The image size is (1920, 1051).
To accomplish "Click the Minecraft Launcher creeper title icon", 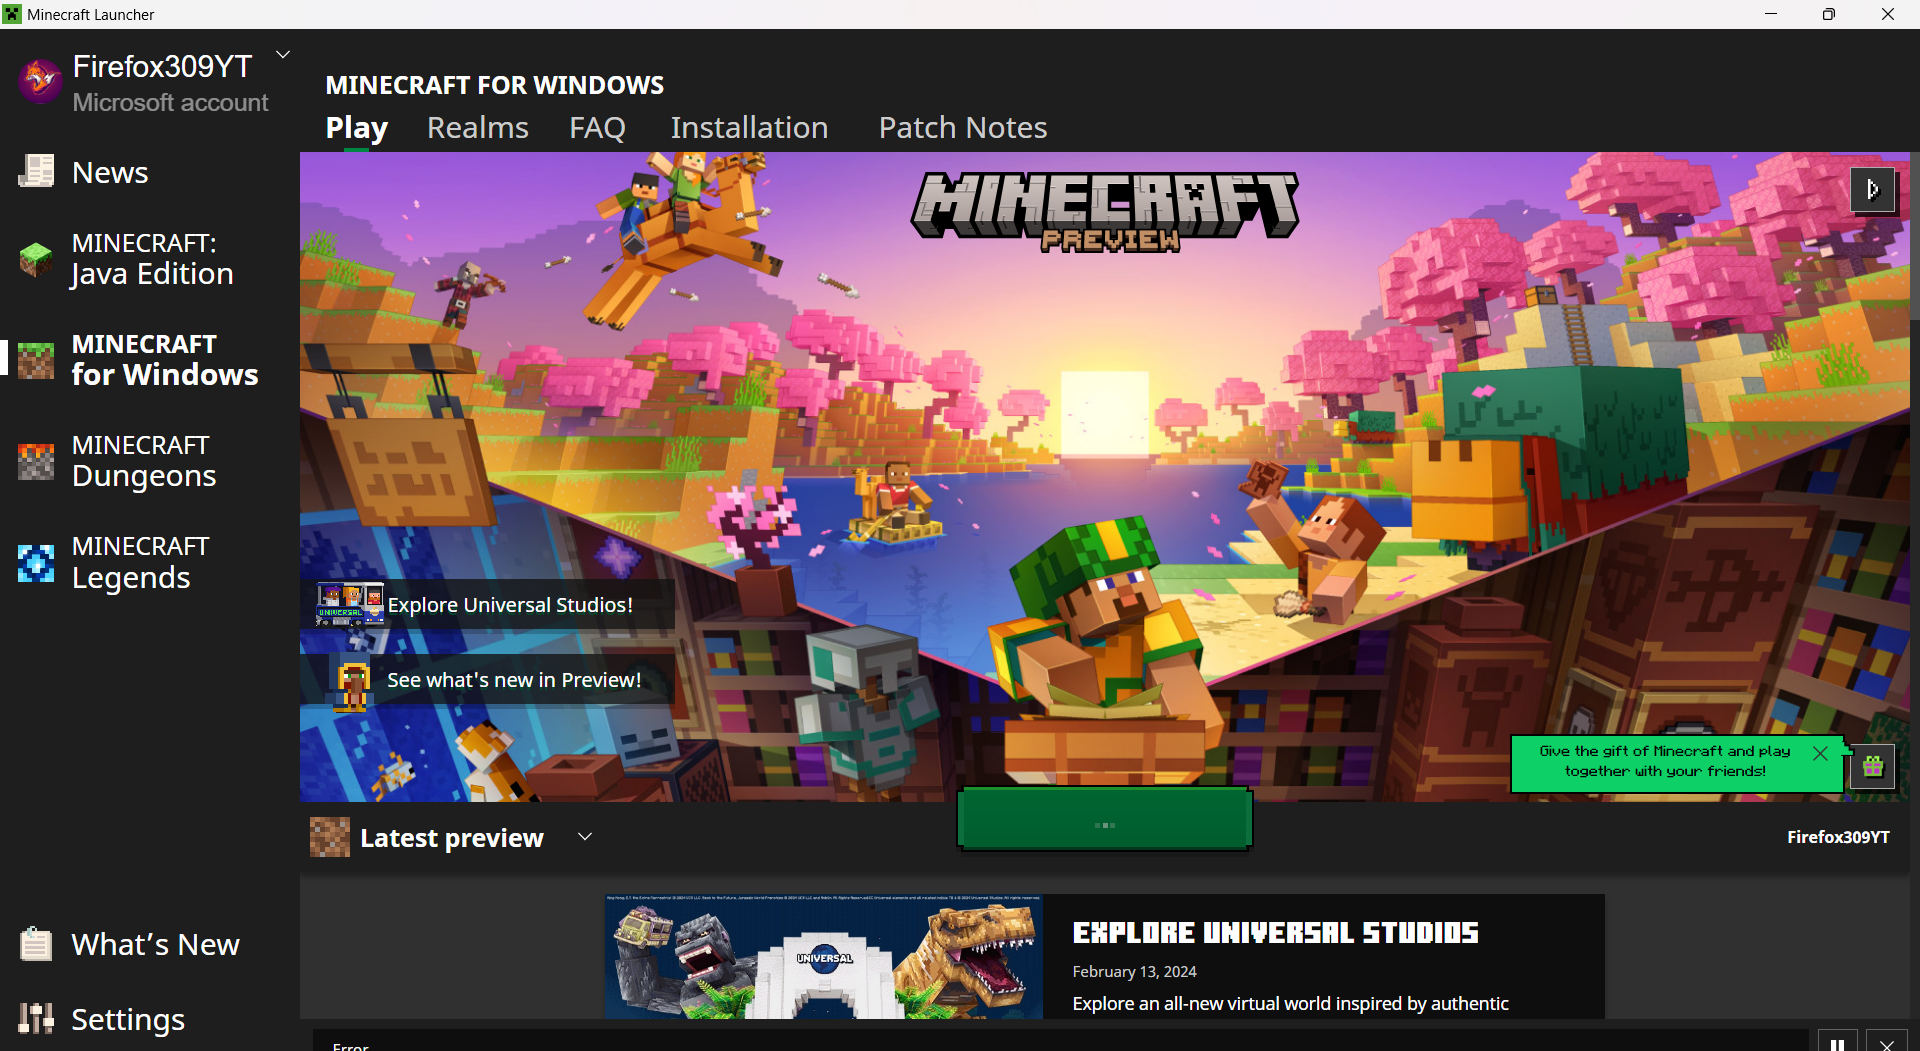I will pos(12,14).
